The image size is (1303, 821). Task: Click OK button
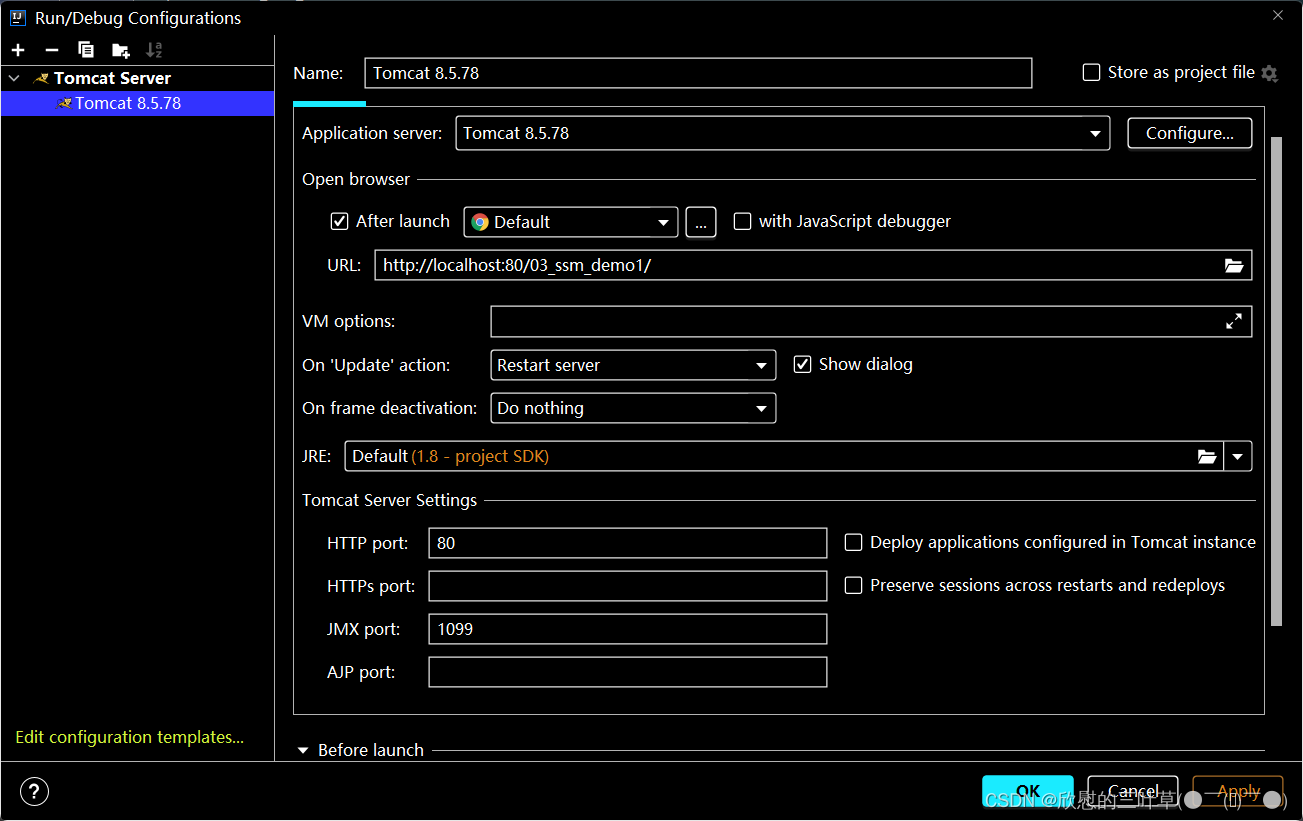tap(1028, 790)
